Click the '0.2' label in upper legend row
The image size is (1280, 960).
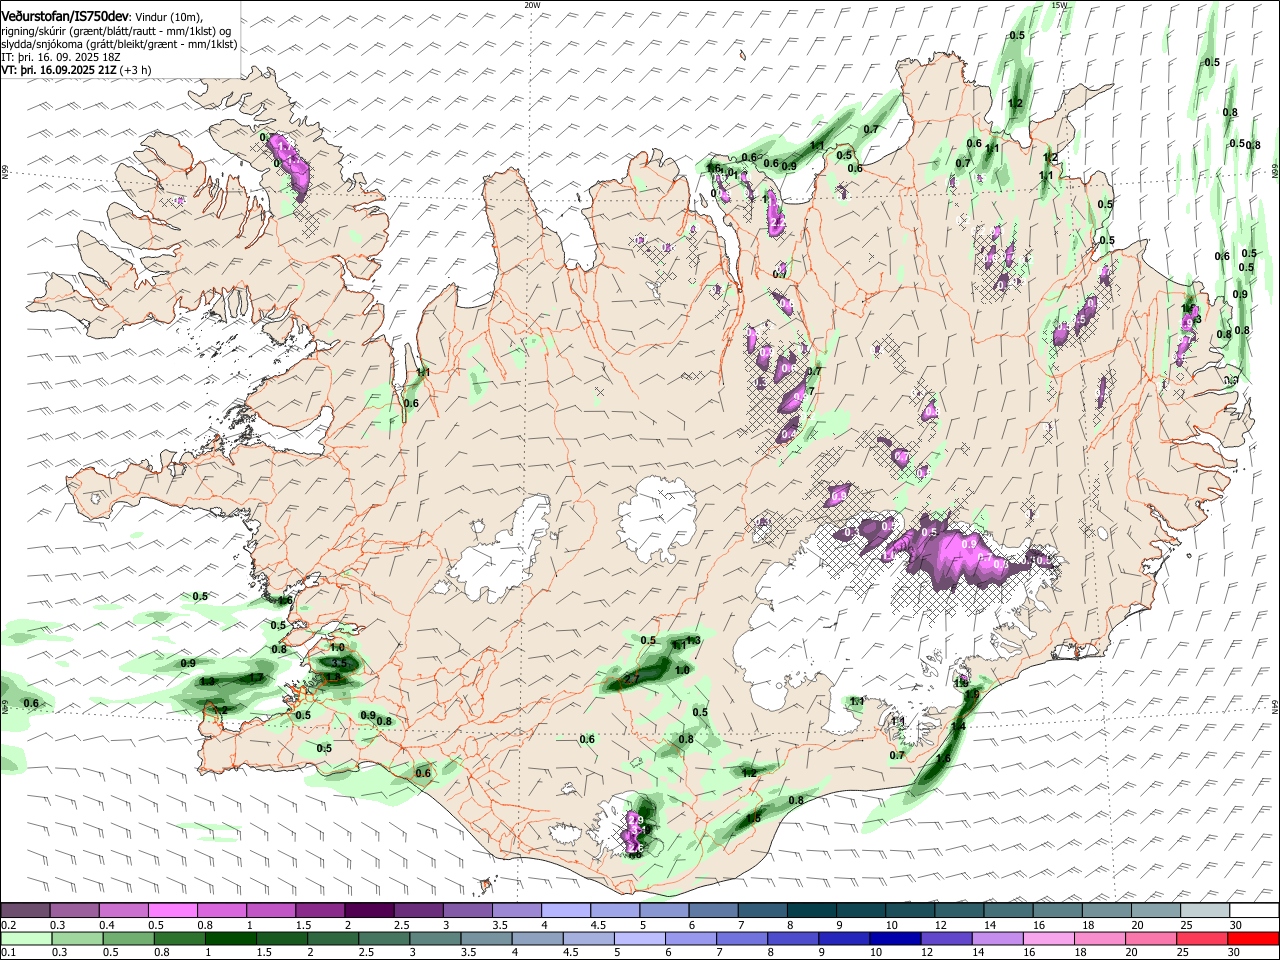8,925
